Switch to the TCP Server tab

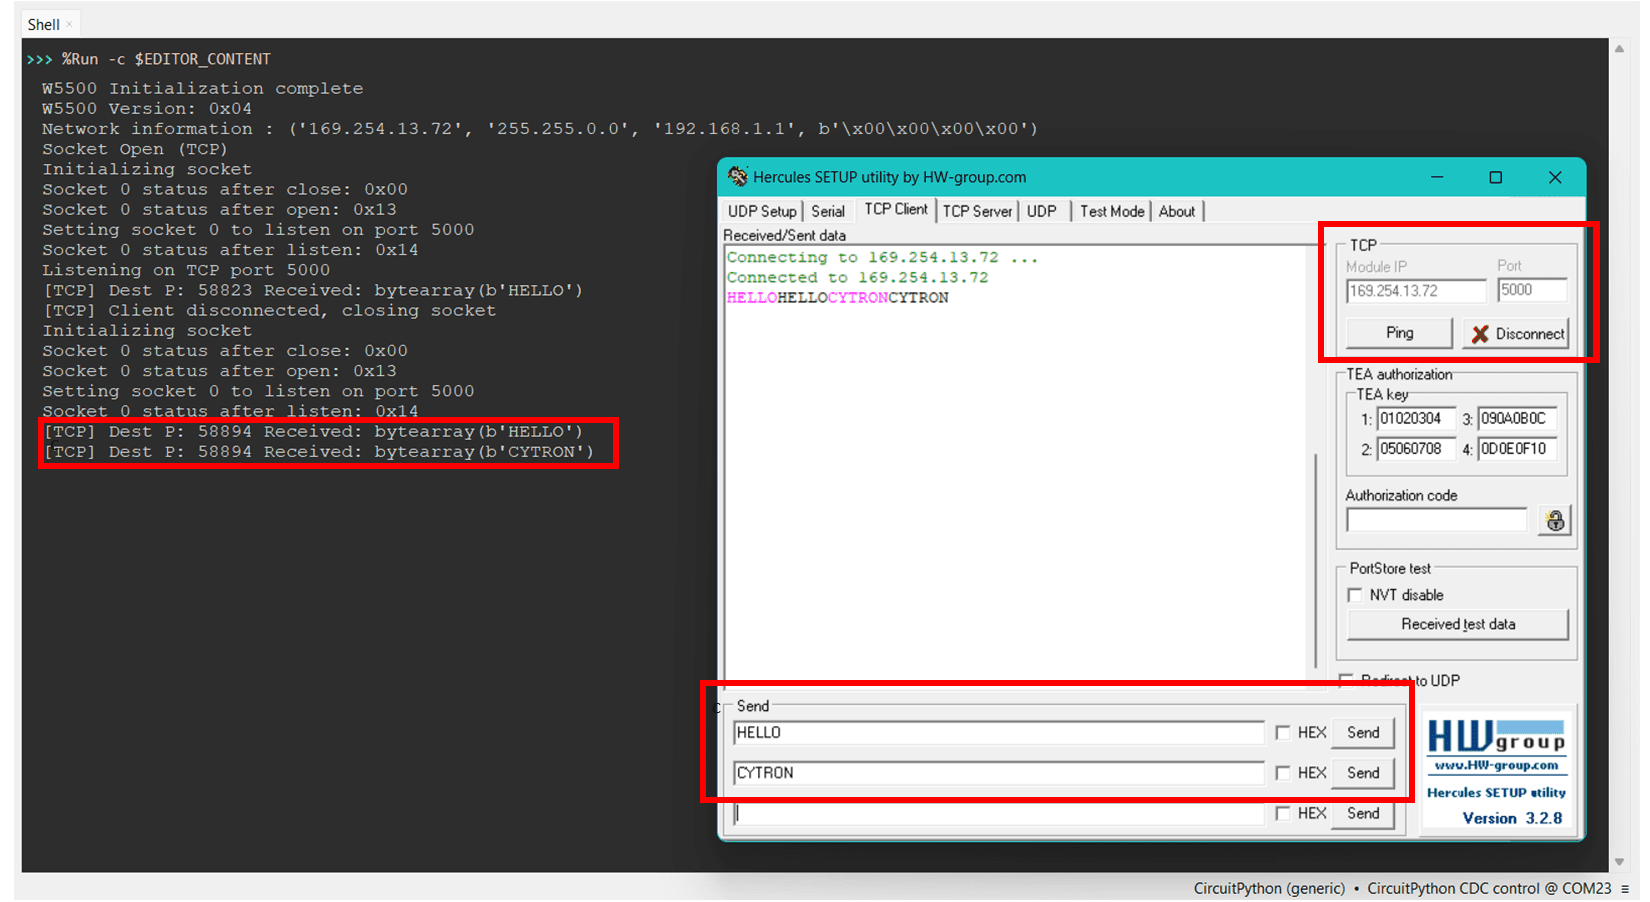point(977,211)
